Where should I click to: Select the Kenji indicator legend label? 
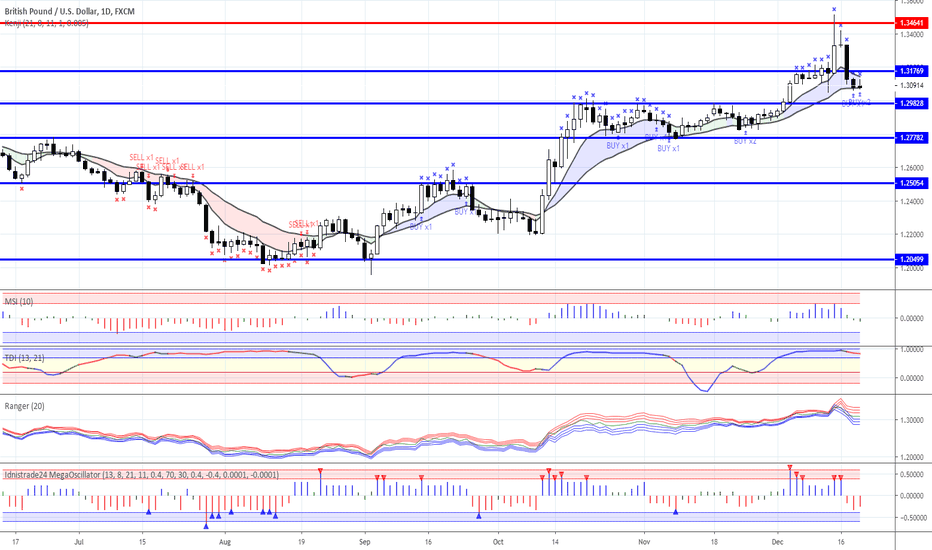tap(45, 22)
